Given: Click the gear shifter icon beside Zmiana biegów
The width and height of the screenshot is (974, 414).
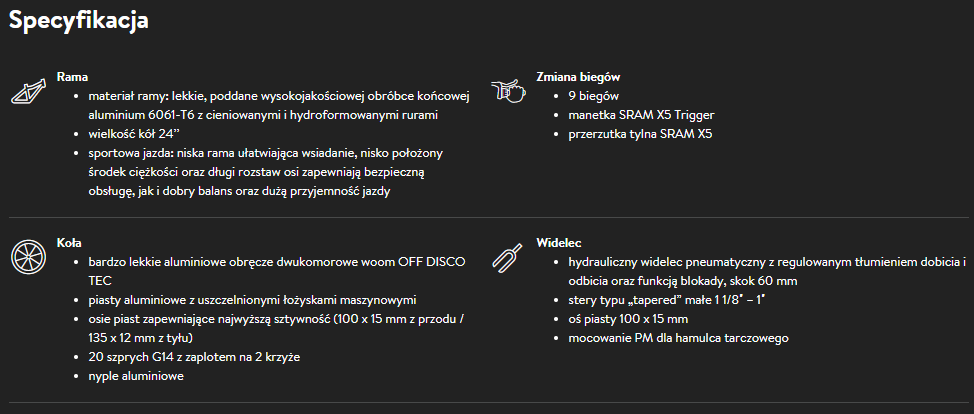Looking at the screenshot, I should [507, 91].
